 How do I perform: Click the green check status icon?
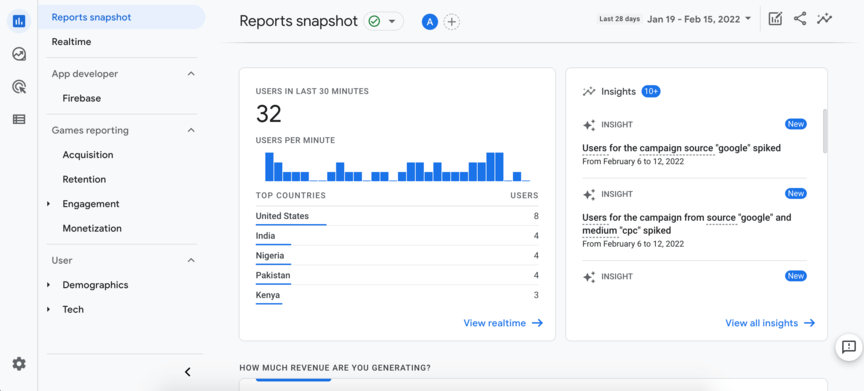[375, 21]
